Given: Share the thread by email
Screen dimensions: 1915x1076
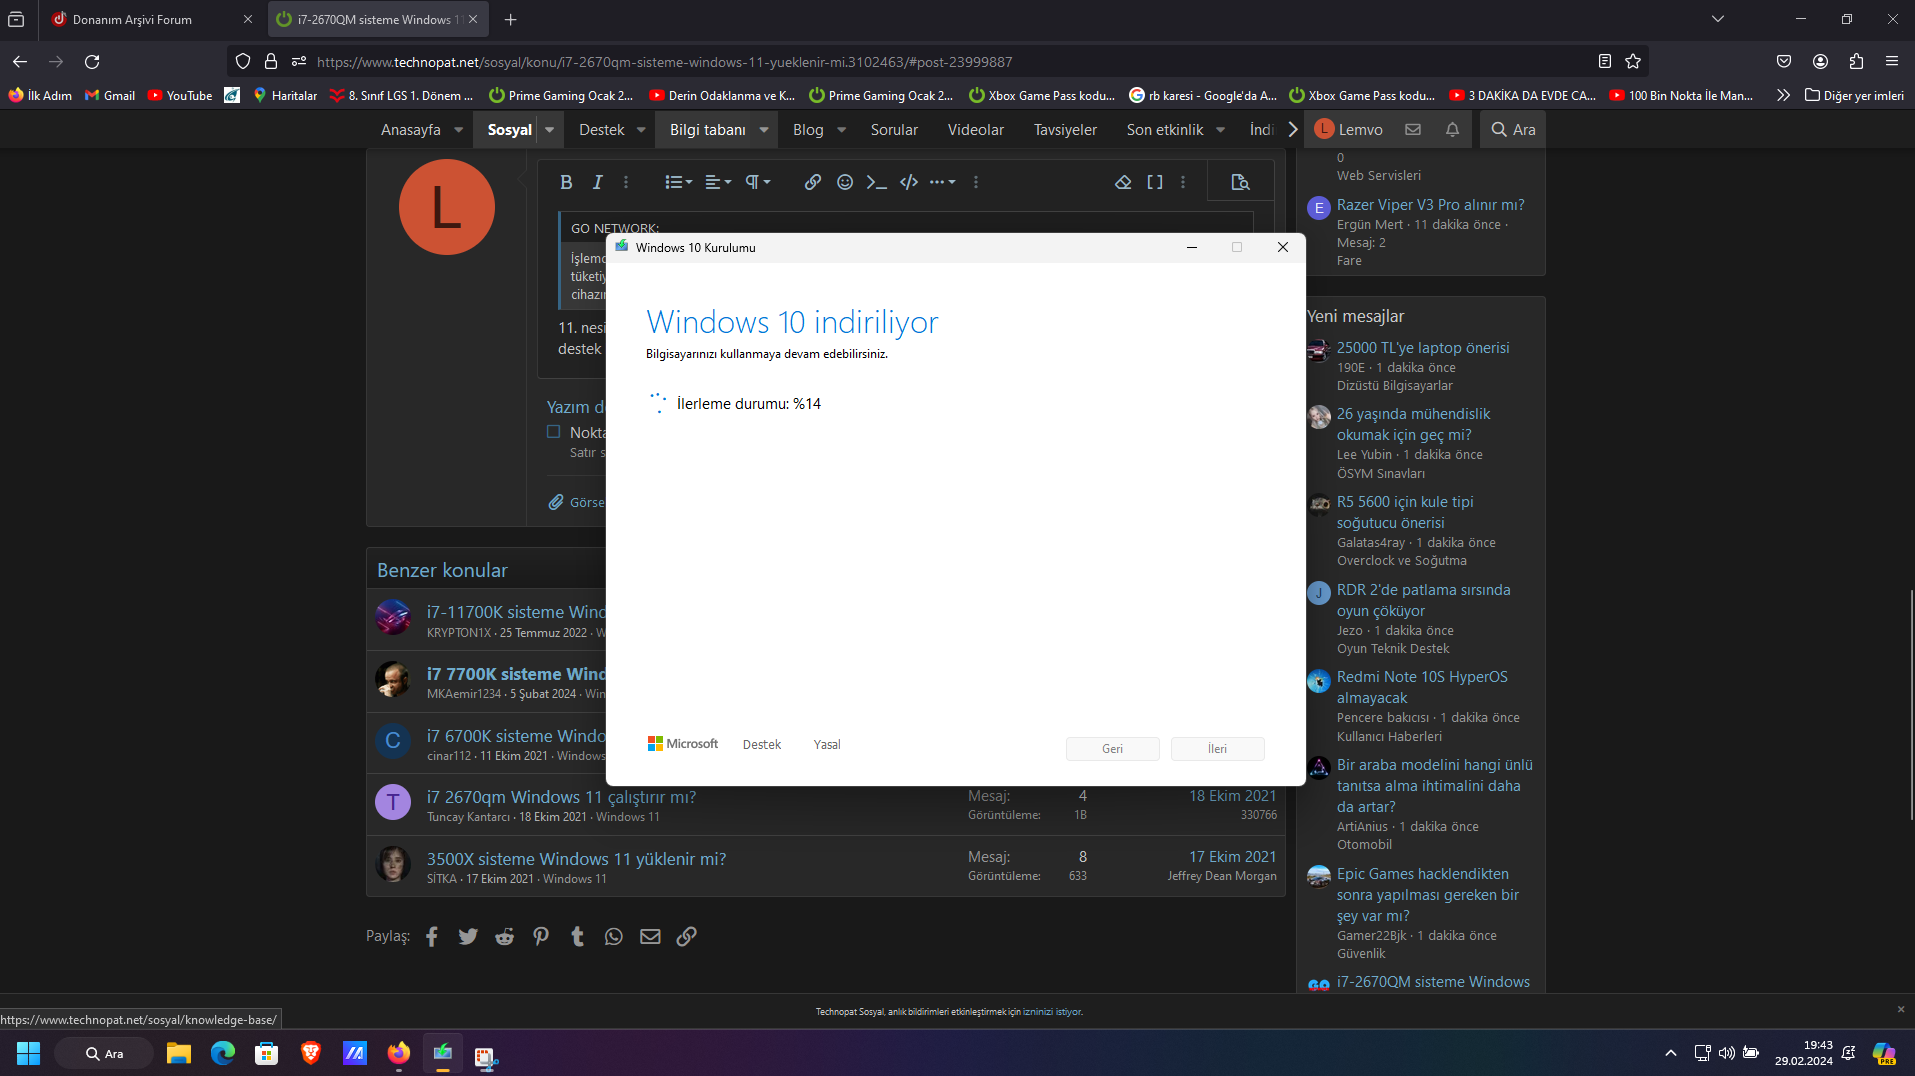Looking at the screenshot, I should click(650, 936).
